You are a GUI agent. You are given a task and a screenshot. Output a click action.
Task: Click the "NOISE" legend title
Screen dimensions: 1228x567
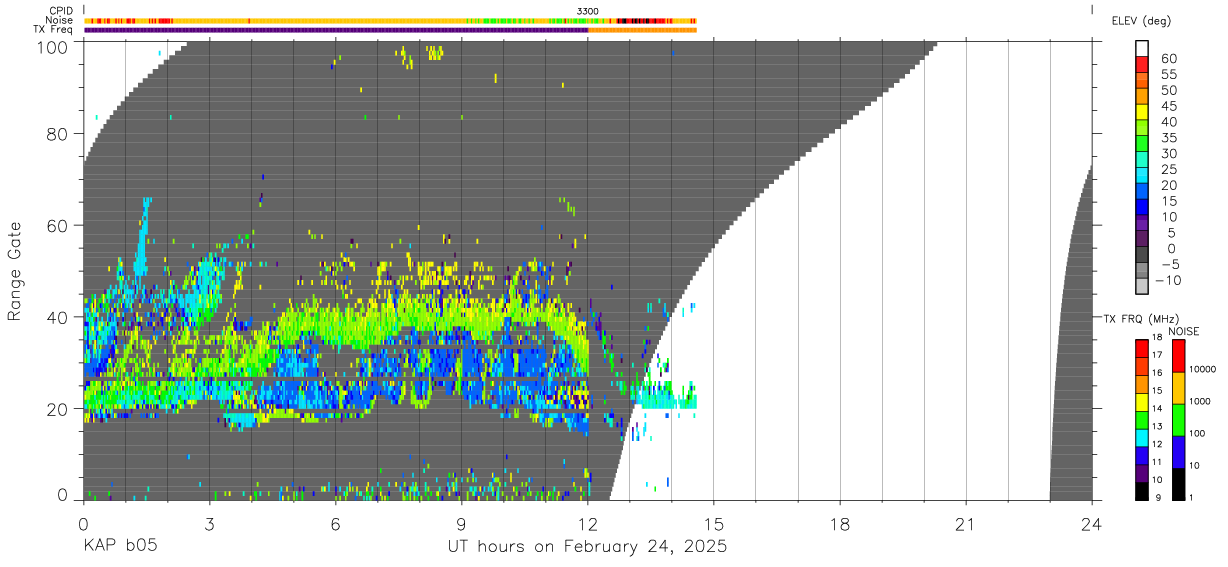[x=1184, y=331]
